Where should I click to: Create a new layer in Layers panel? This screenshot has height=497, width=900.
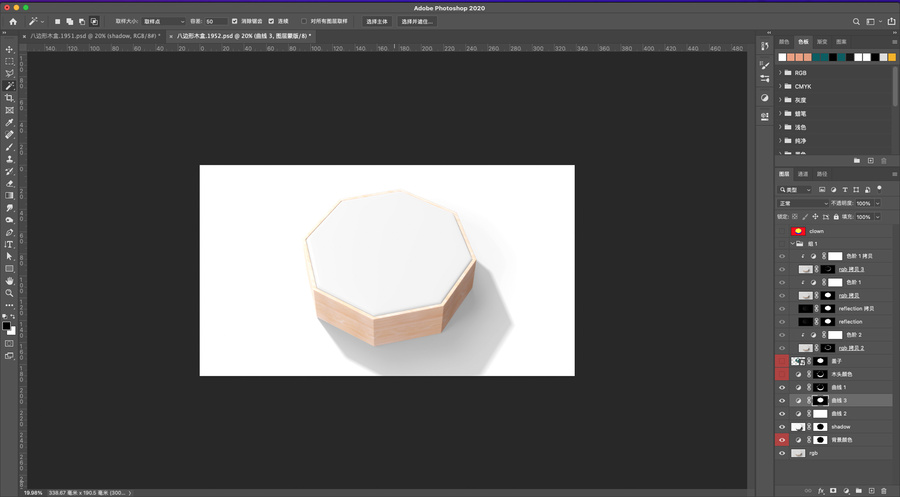871,491
